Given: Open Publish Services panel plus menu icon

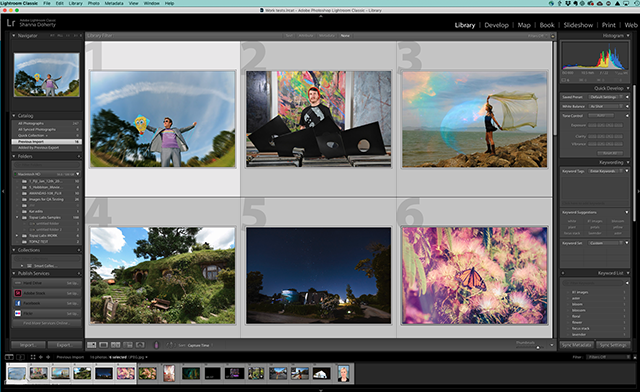Looking at the screenshot, I should click(79, 273).
